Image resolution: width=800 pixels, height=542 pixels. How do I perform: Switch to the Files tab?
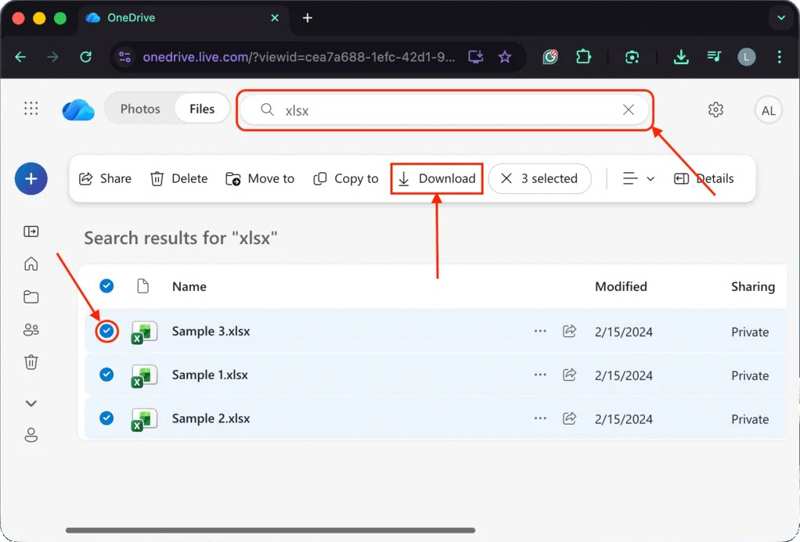202,109
